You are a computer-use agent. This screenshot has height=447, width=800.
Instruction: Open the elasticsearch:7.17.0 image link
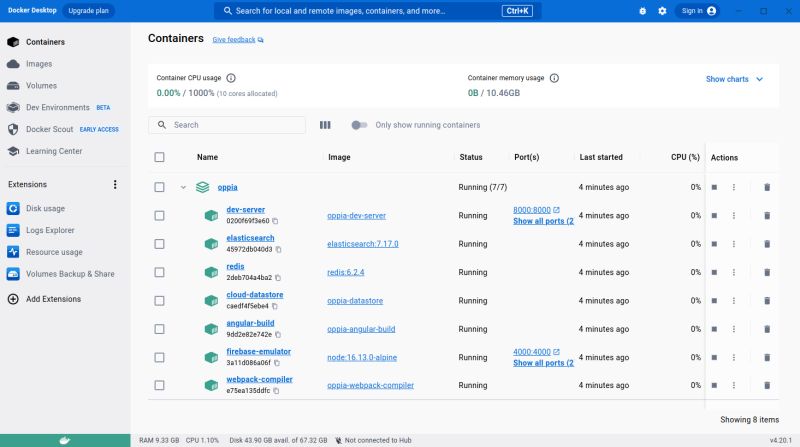tap(363, 244)
